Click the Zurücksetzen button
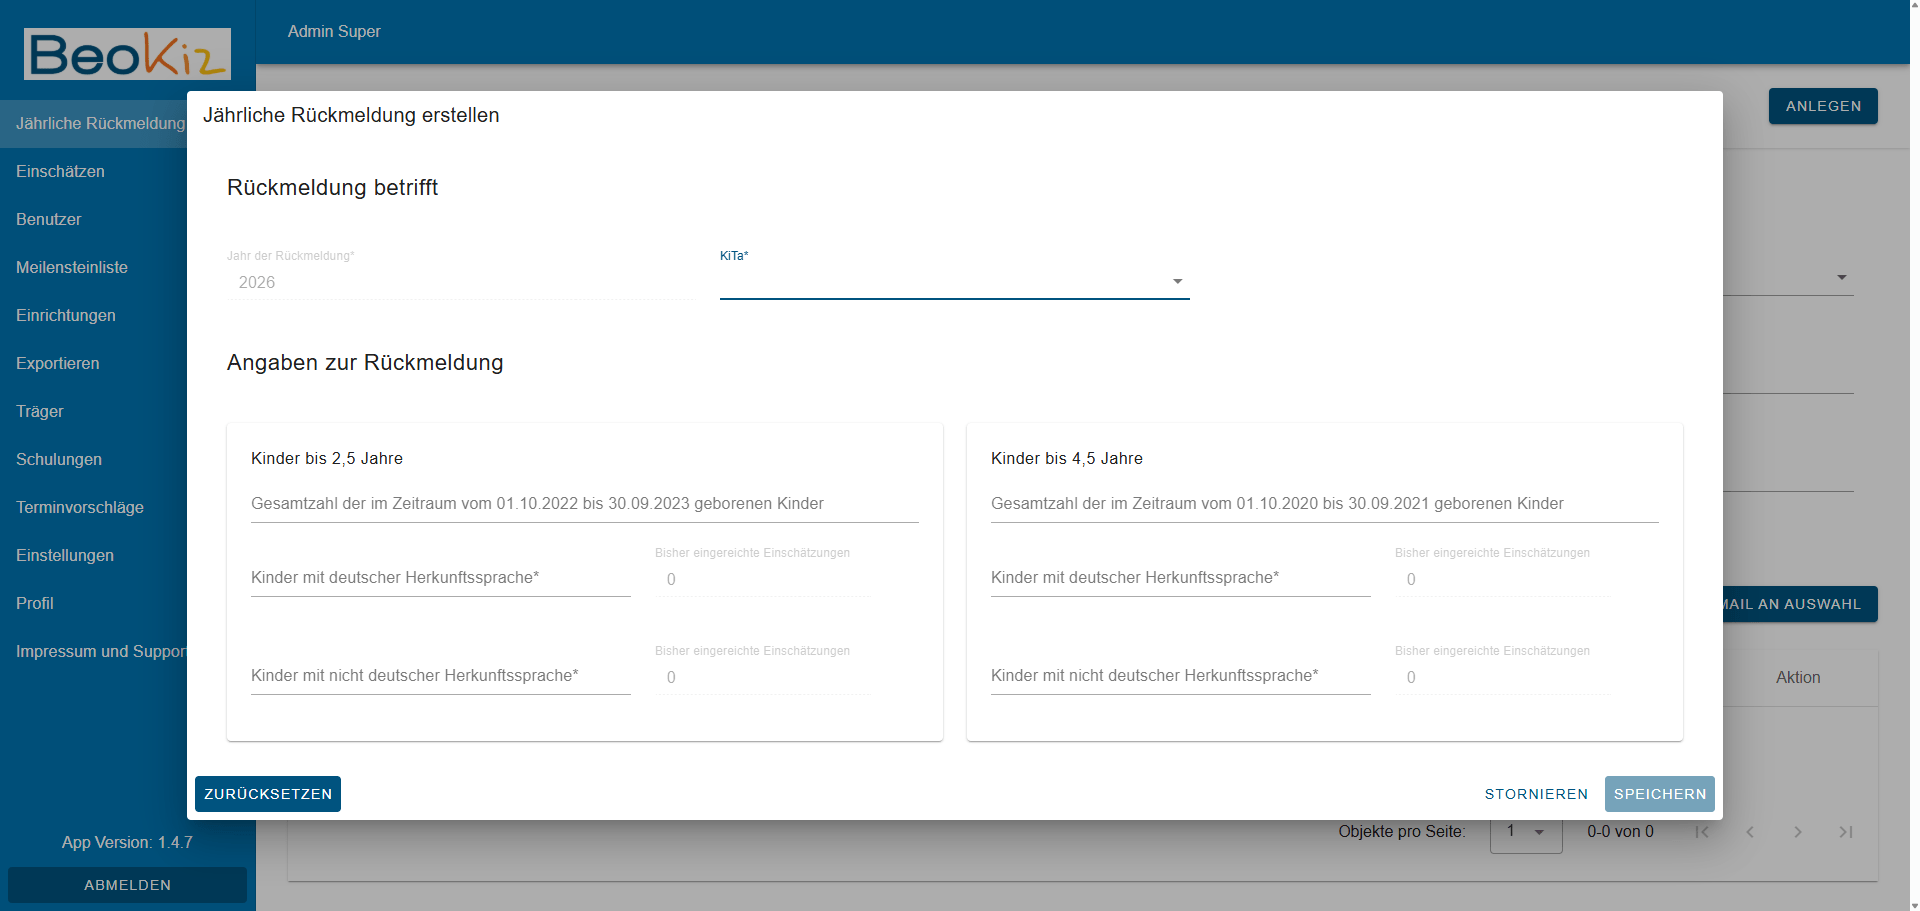The height and width of the screenshot is (911, 1920). (268, 794)
